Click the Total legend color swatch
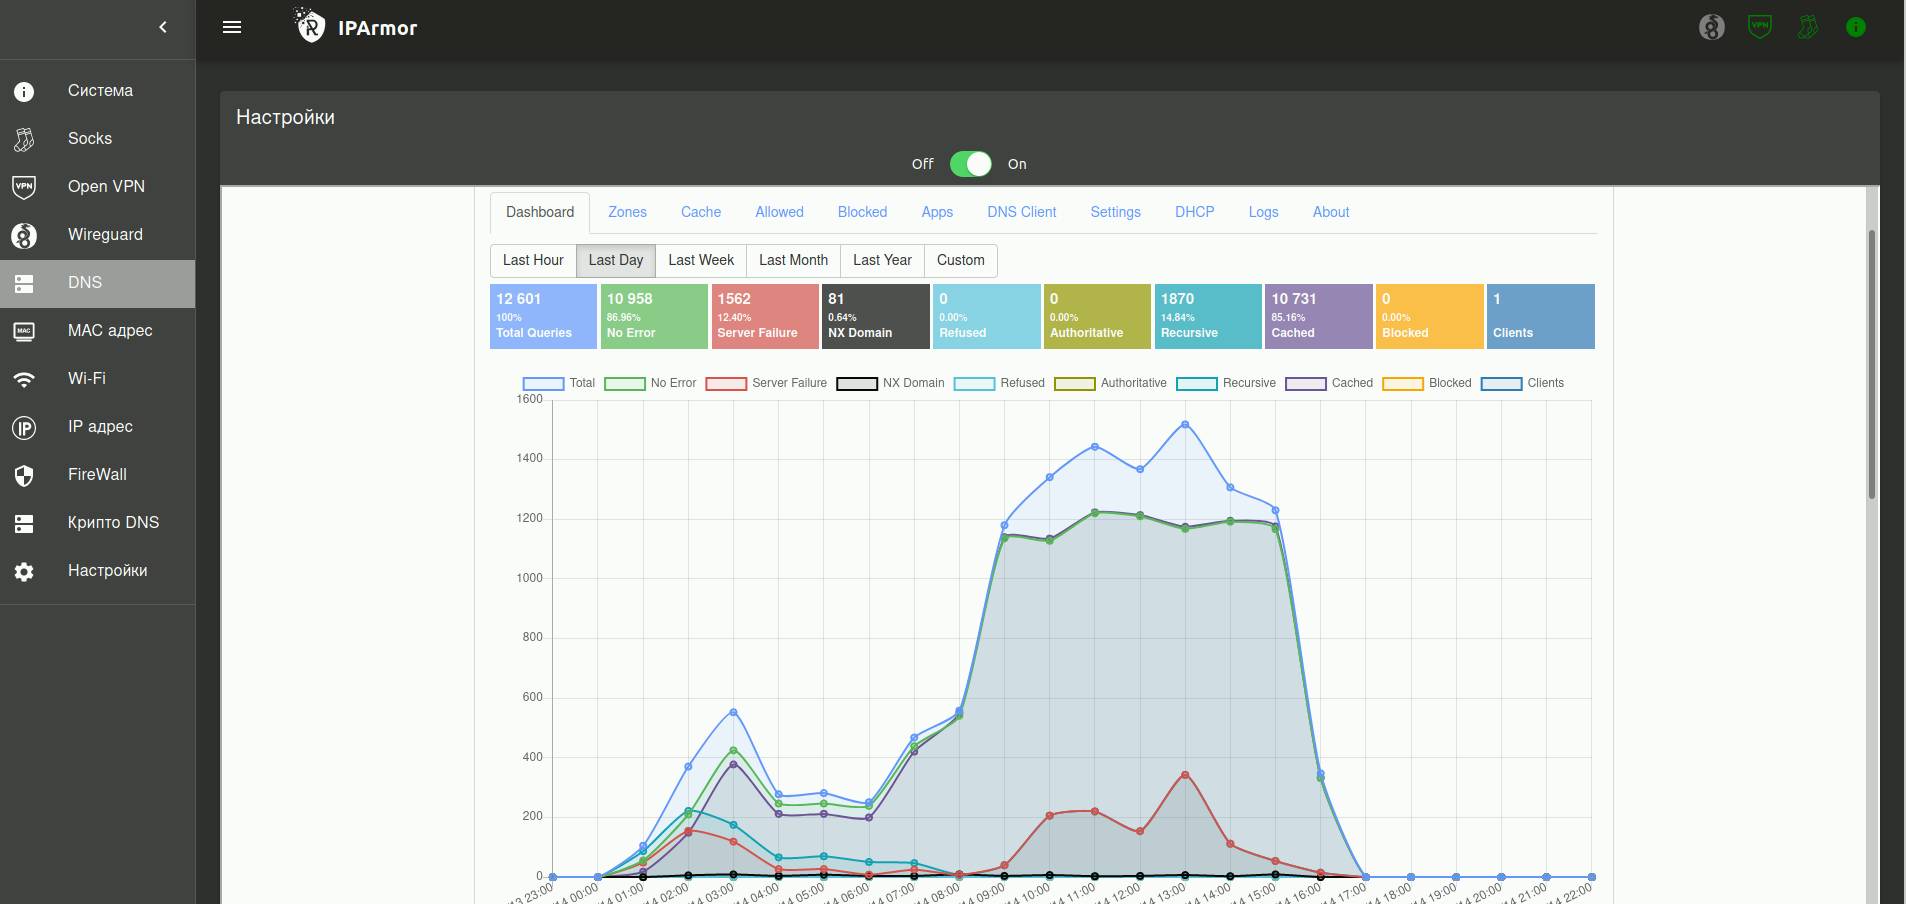 click(x=543, y=383)
